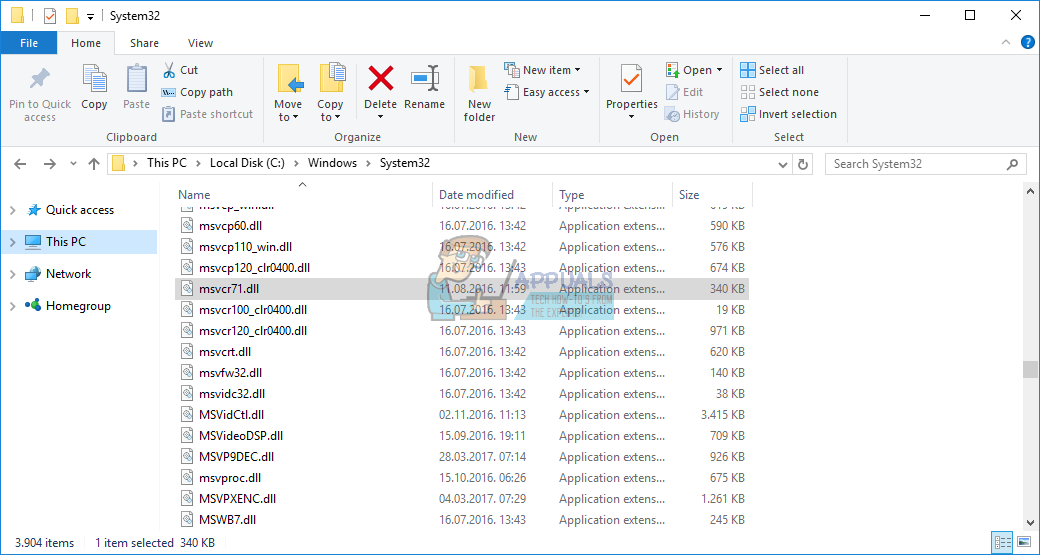This screenshot has width=1040, height=555.
Task: Click the Properties quick access toolbar icon
Action: coord(50,15)
